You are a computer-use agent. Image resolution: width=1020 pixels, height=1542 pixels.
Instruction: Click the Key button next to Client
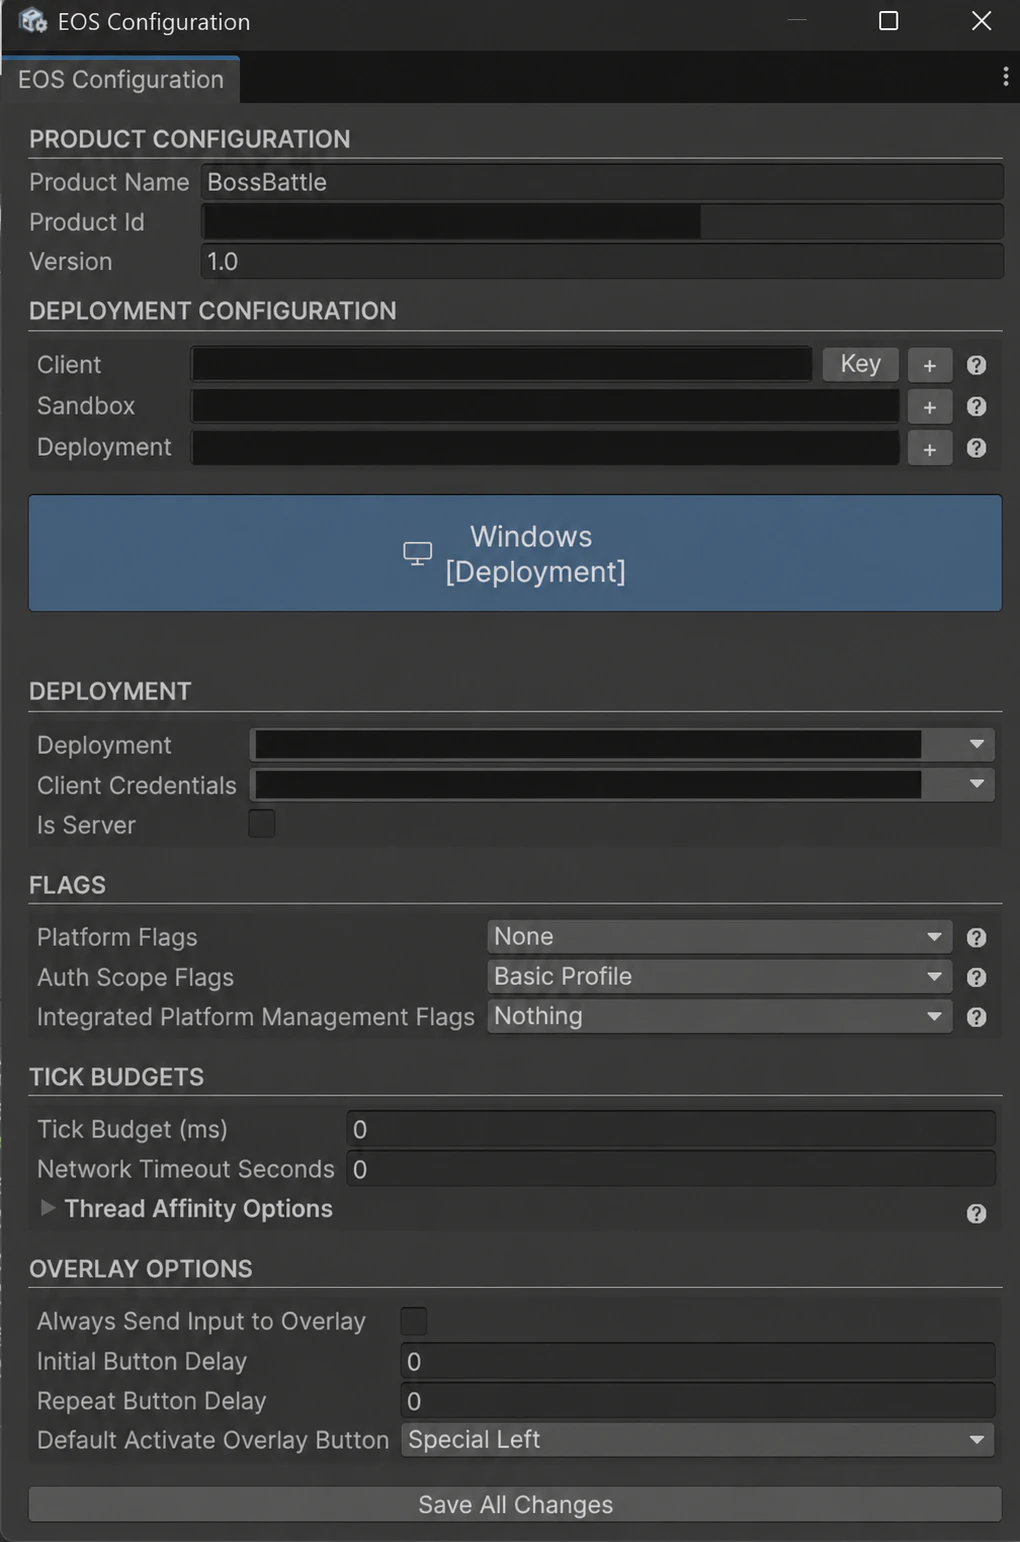pyautogui.click(x=860, y=364)
